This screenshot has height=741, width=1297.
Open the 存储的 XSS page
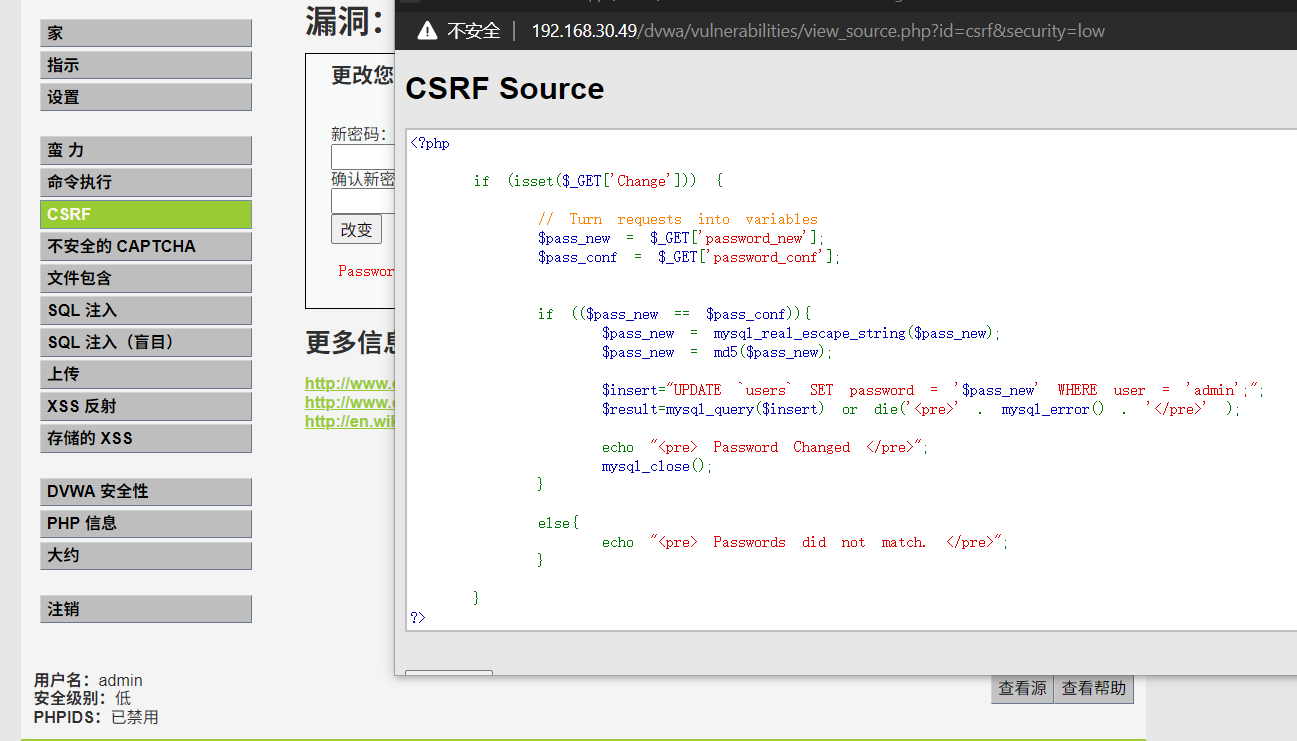[x=146, y=439]
